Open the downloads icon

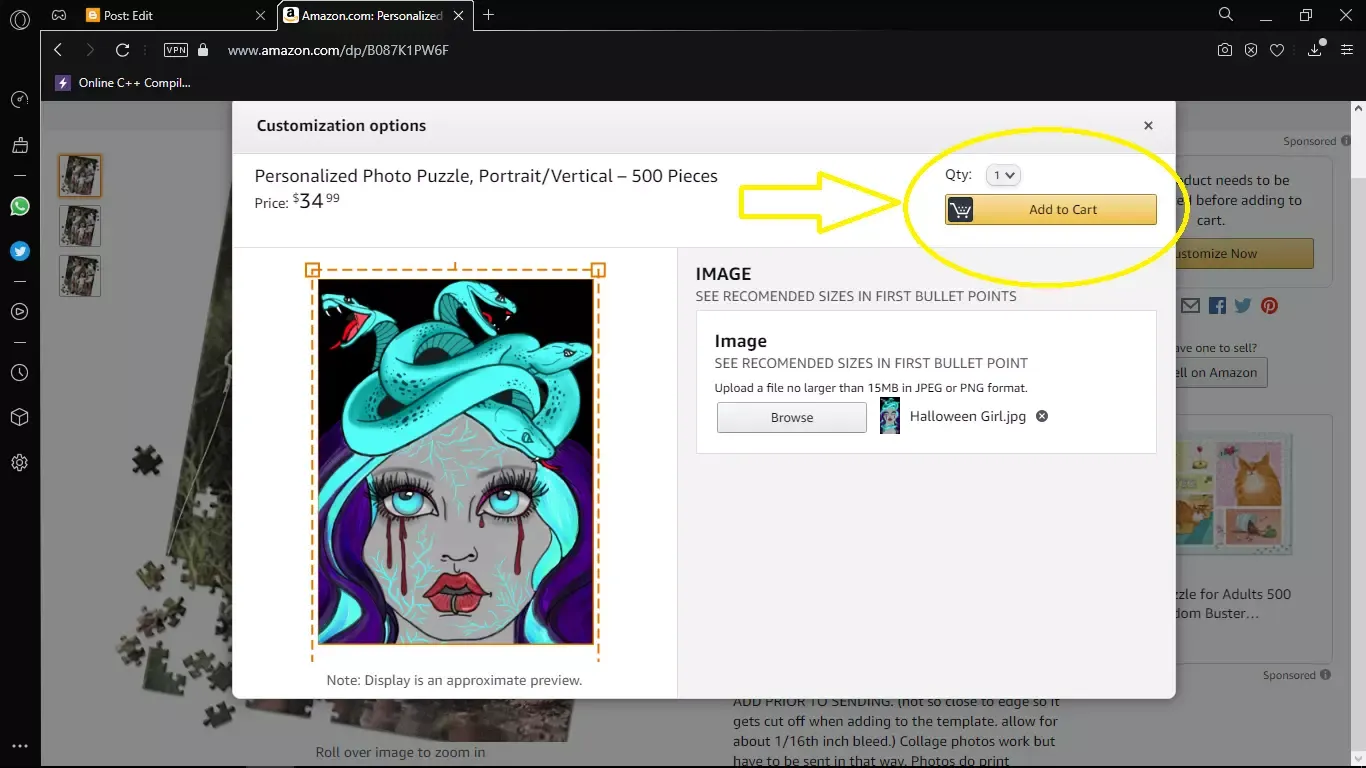click(1316, 50)
